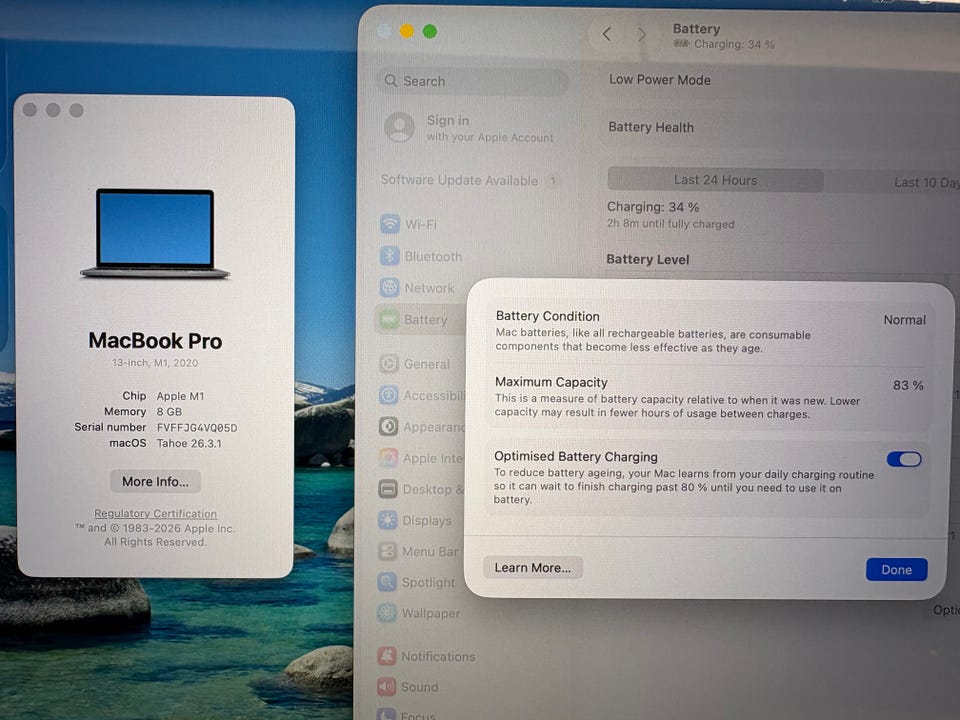
Task: Click More Info in About window
Action: [x=156, y=481]
